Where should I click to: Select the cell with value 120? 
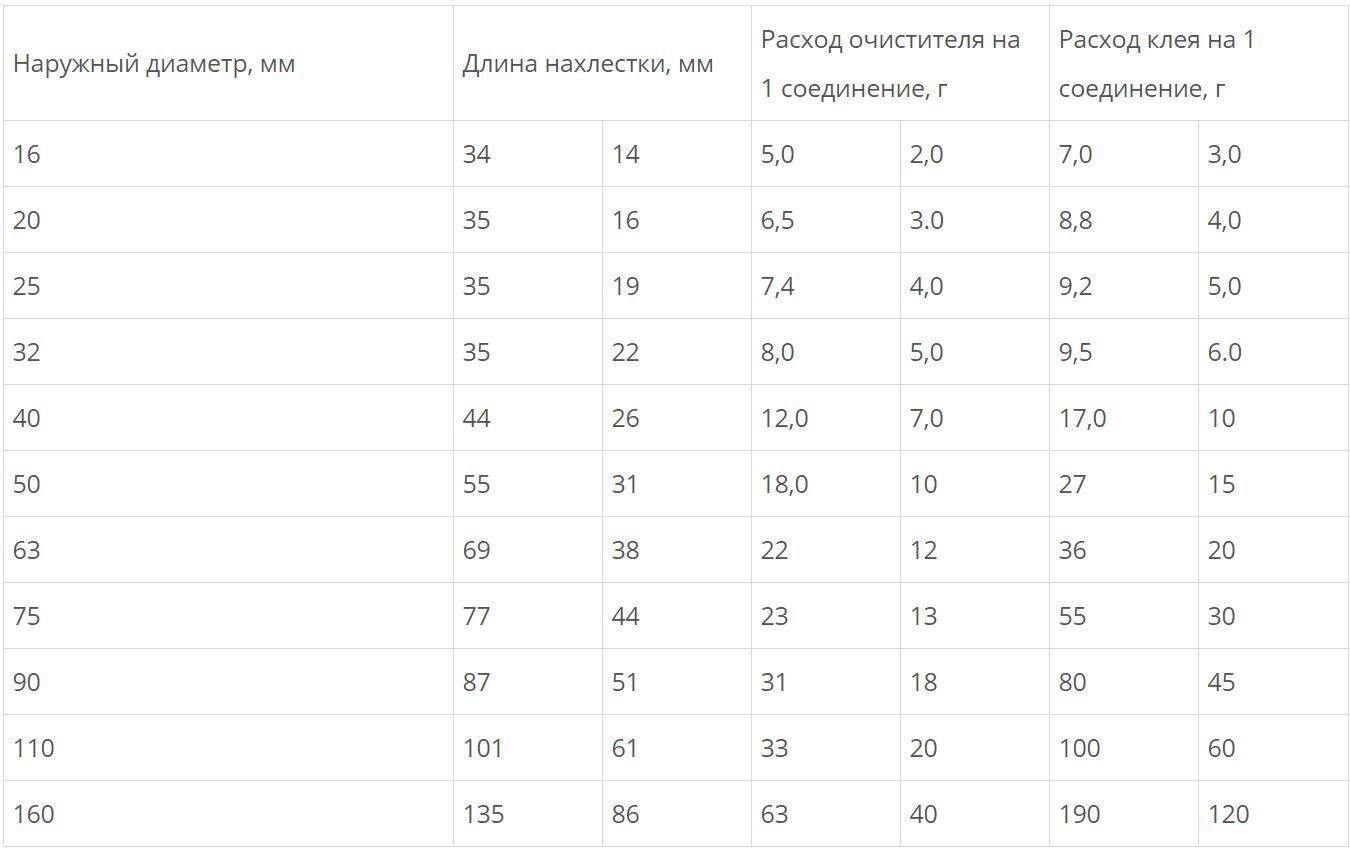coord(1228,814)
